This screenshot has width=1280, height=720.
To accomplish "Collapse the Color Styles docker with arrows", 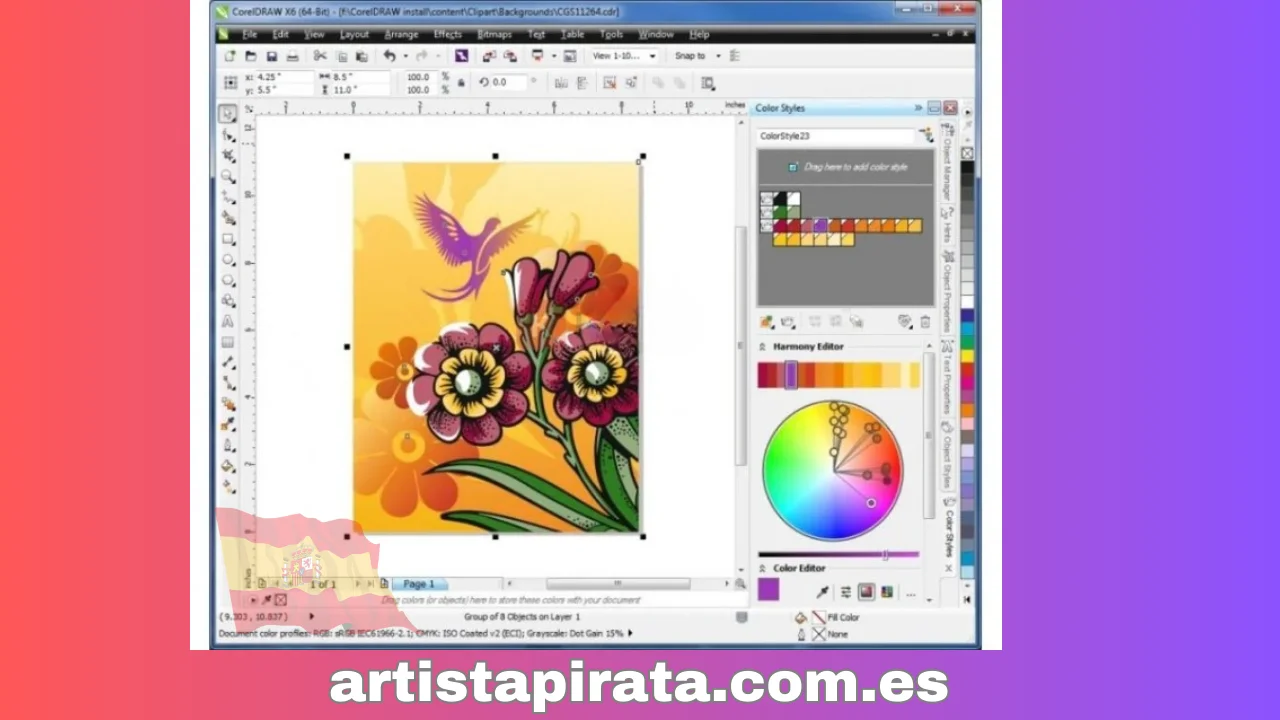I will (918, 108).
